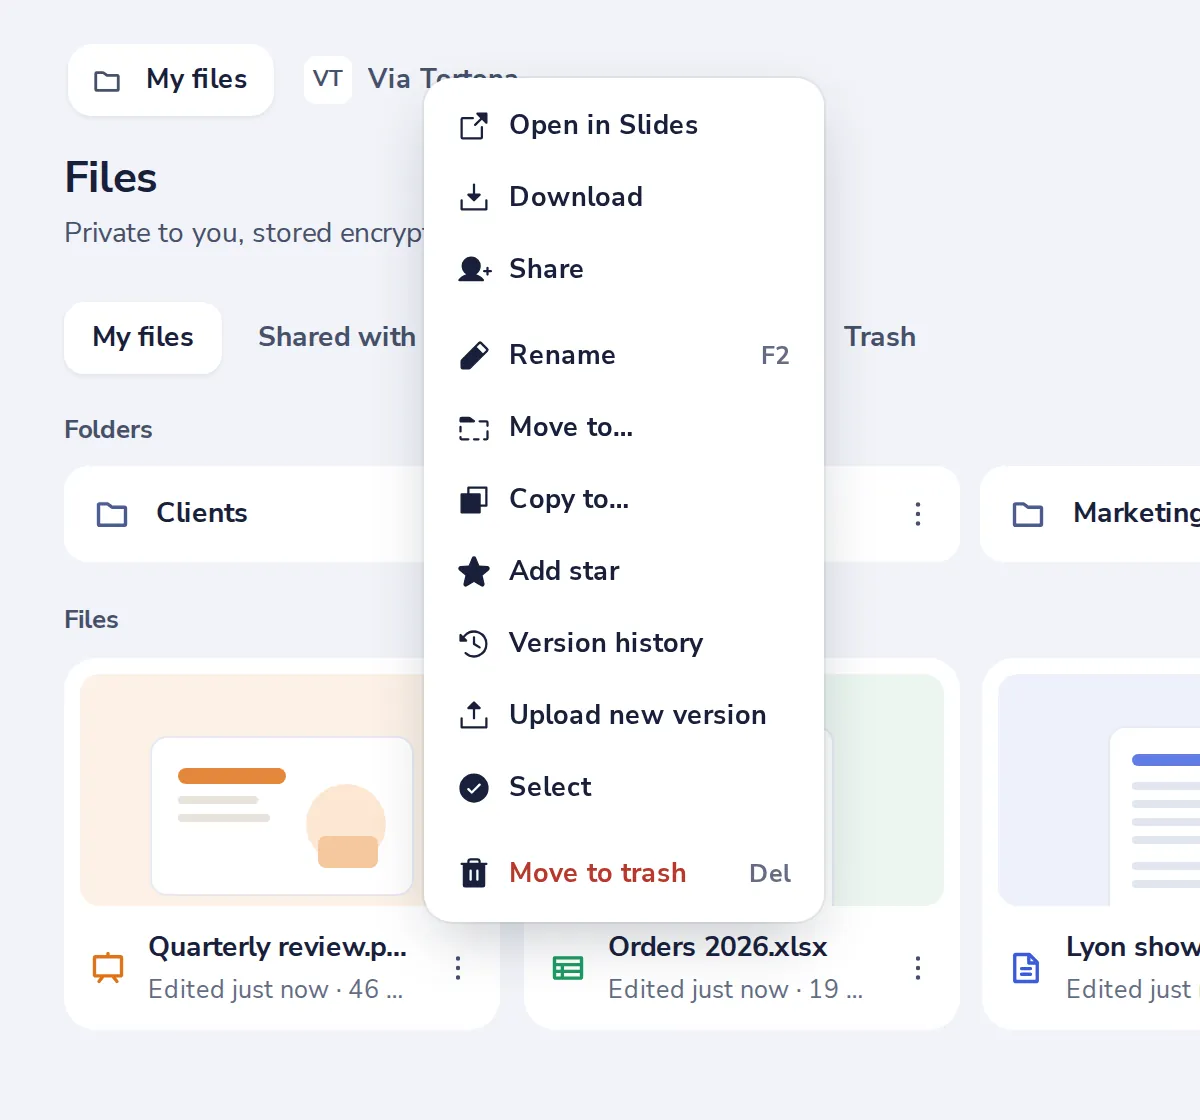This screenshot has width=1200, height=1120.
Task: Open options for the folder card beside Marketing
Action: (x=918, y=514)
